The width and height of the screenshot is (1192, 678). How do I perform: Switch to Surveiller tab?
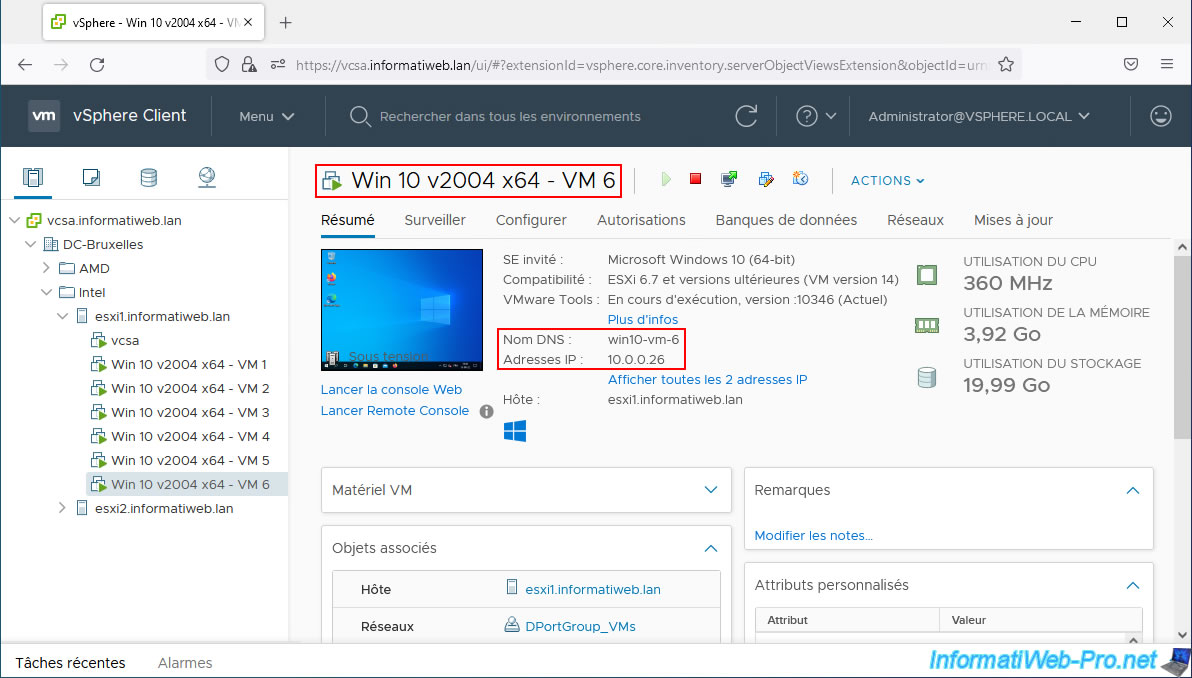(x=435, y=220)
